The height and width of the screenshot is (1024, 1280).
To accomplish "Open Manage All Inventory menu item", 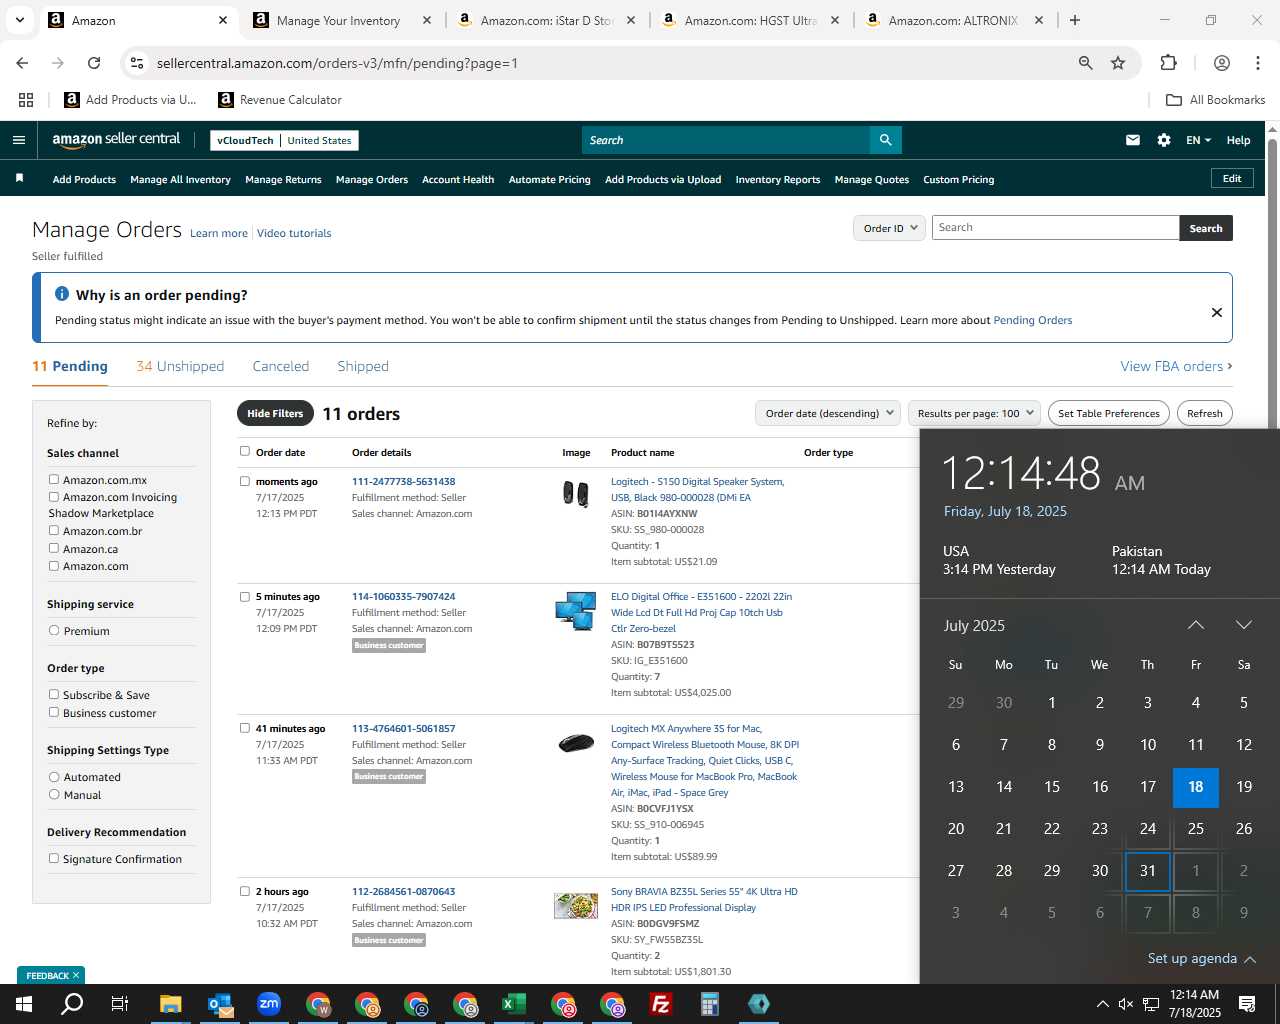I will [x=180, y=179].
